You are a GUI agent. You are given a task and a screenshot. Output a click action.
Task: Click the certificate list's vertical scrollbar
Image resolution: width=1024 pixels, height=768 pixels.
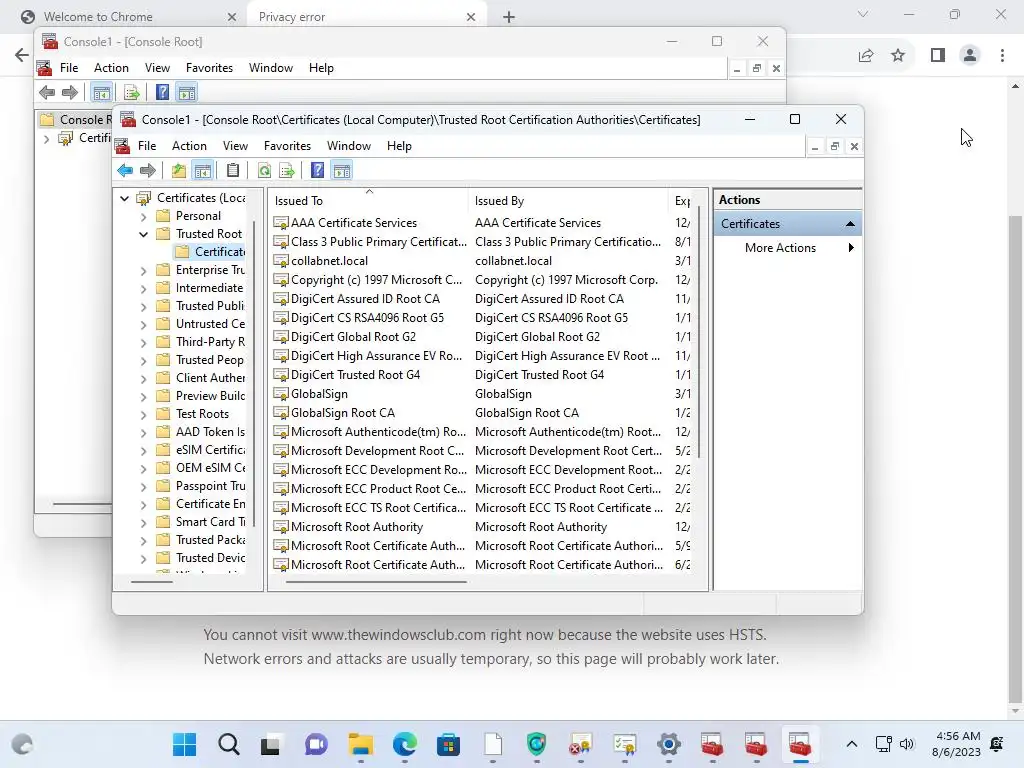pyautogui.click(x=699, y=333)
